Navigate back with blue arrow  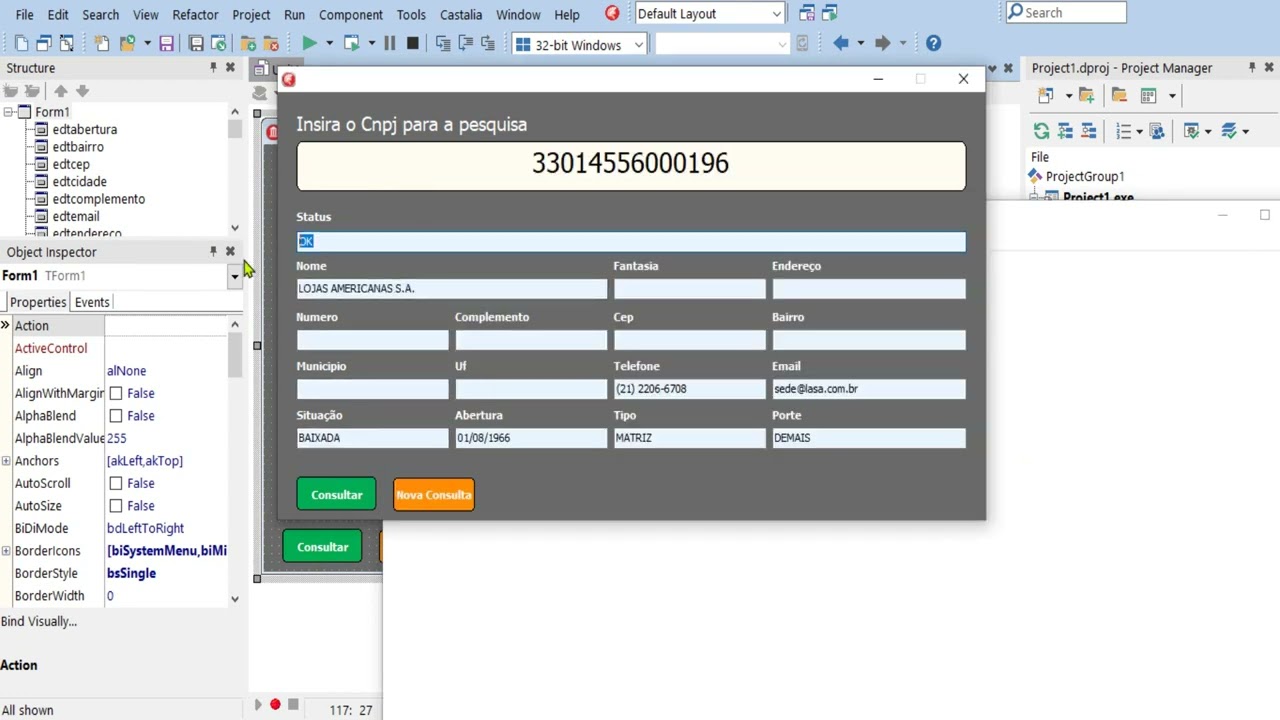[840, 44]
